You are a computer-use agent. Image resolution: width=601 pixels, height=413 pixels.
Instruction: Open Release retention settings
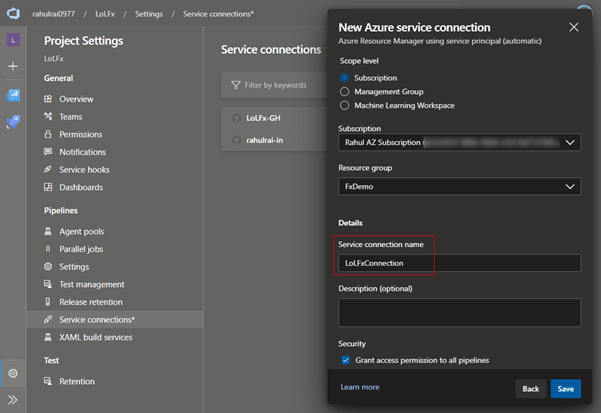coord(91,302)
